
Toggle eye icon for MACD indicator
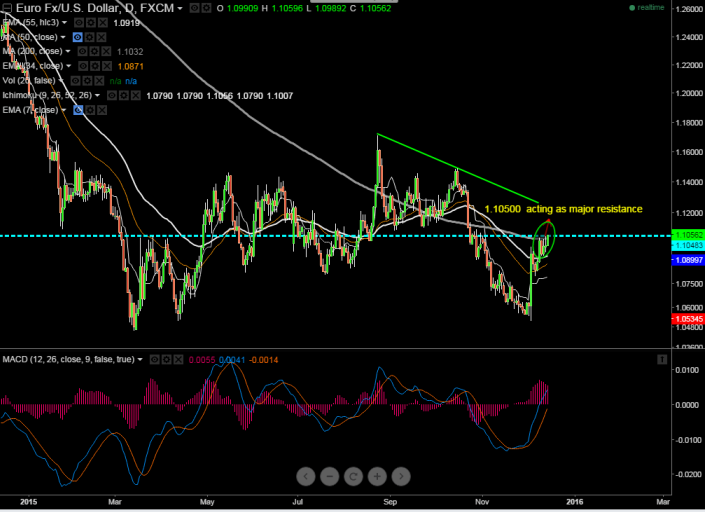tap(154, 359)
